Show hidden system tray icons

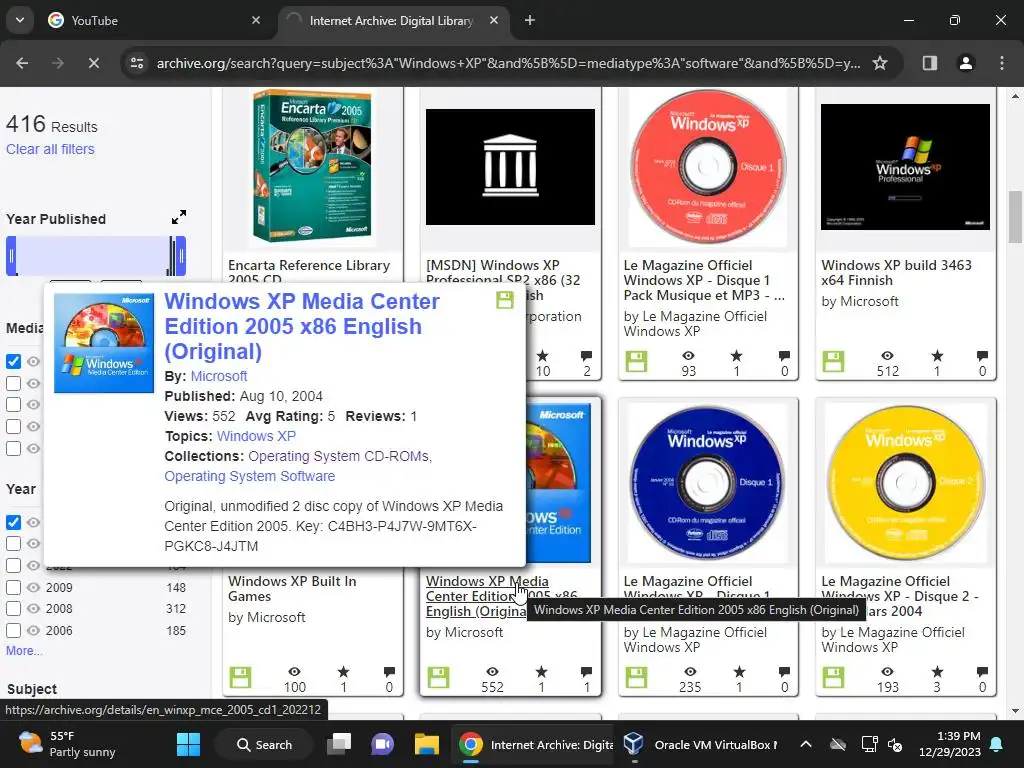click(806, 744)
